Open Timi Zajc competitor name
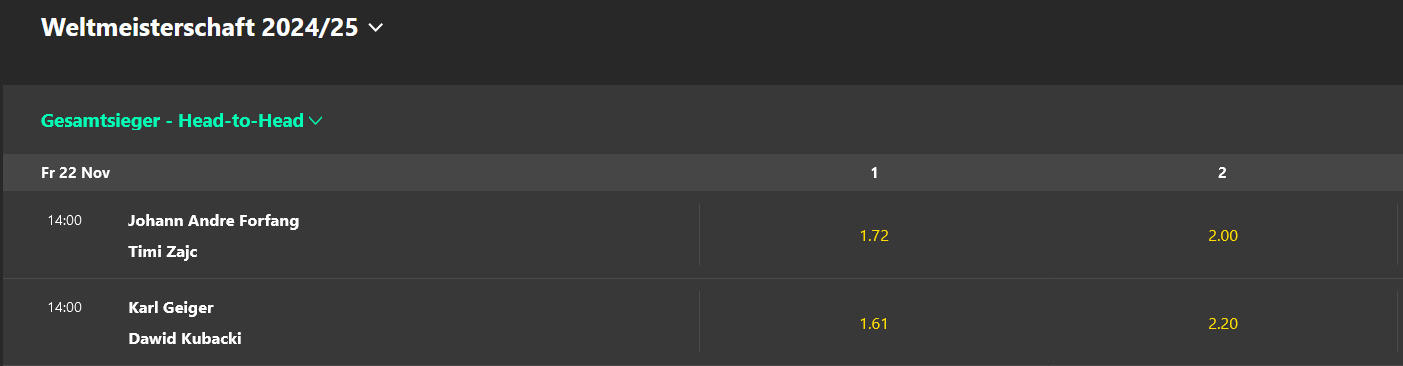Image resolution: width=1403 pixels, height=366 pixels. 163,252
